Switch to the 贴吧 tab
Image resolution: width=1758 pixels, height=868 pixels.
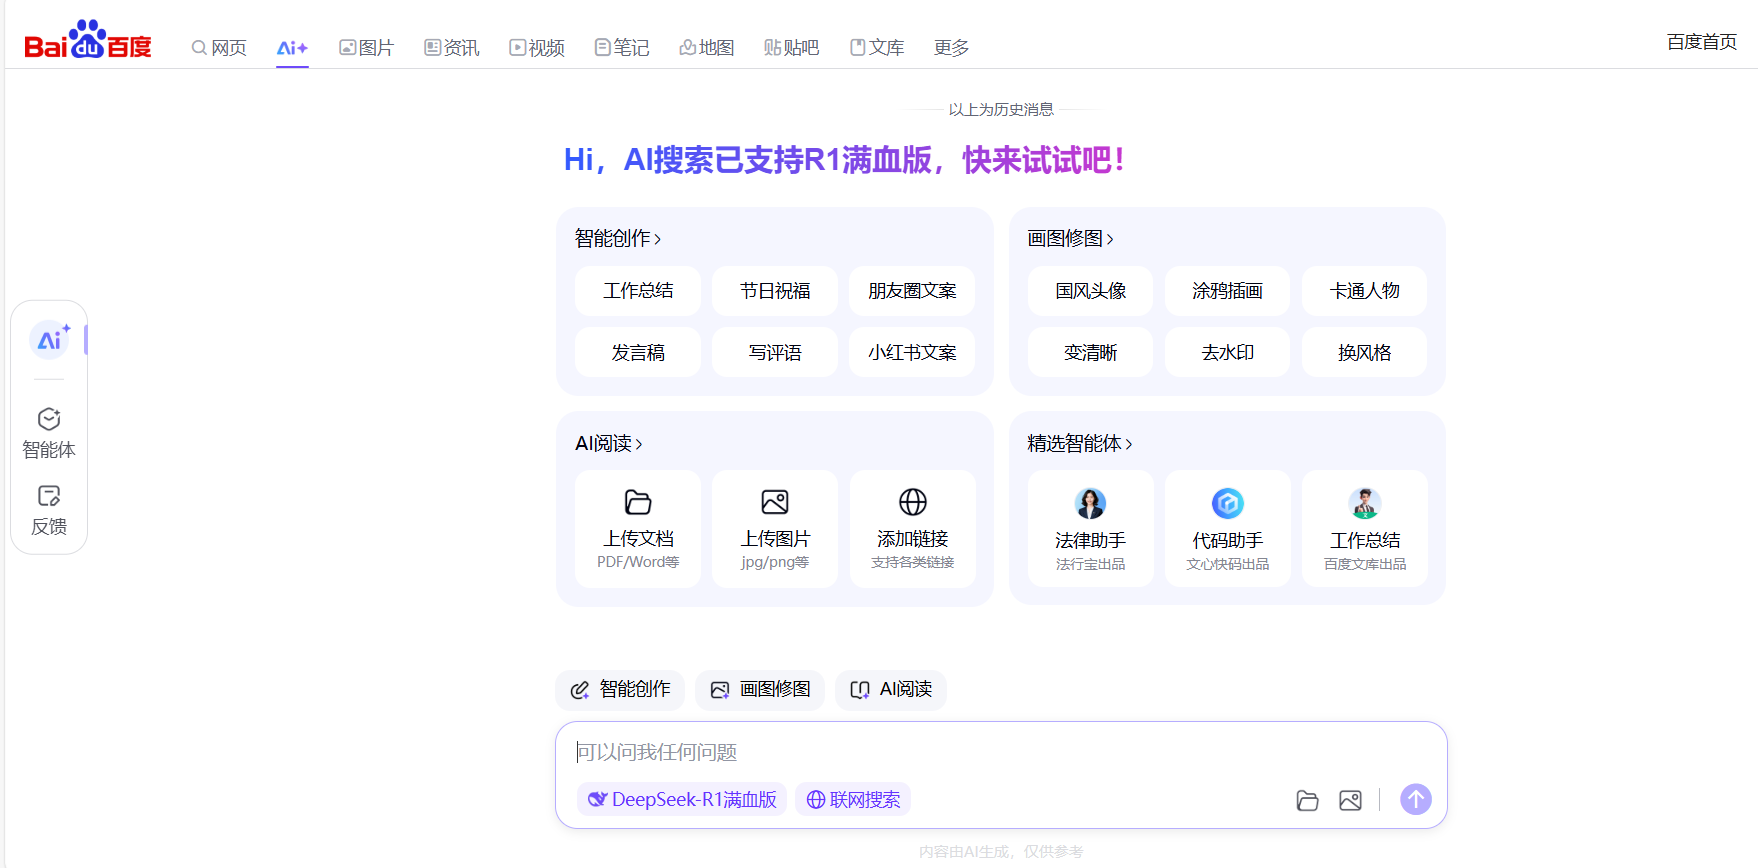pyautogui.click(x=791, y=47)
